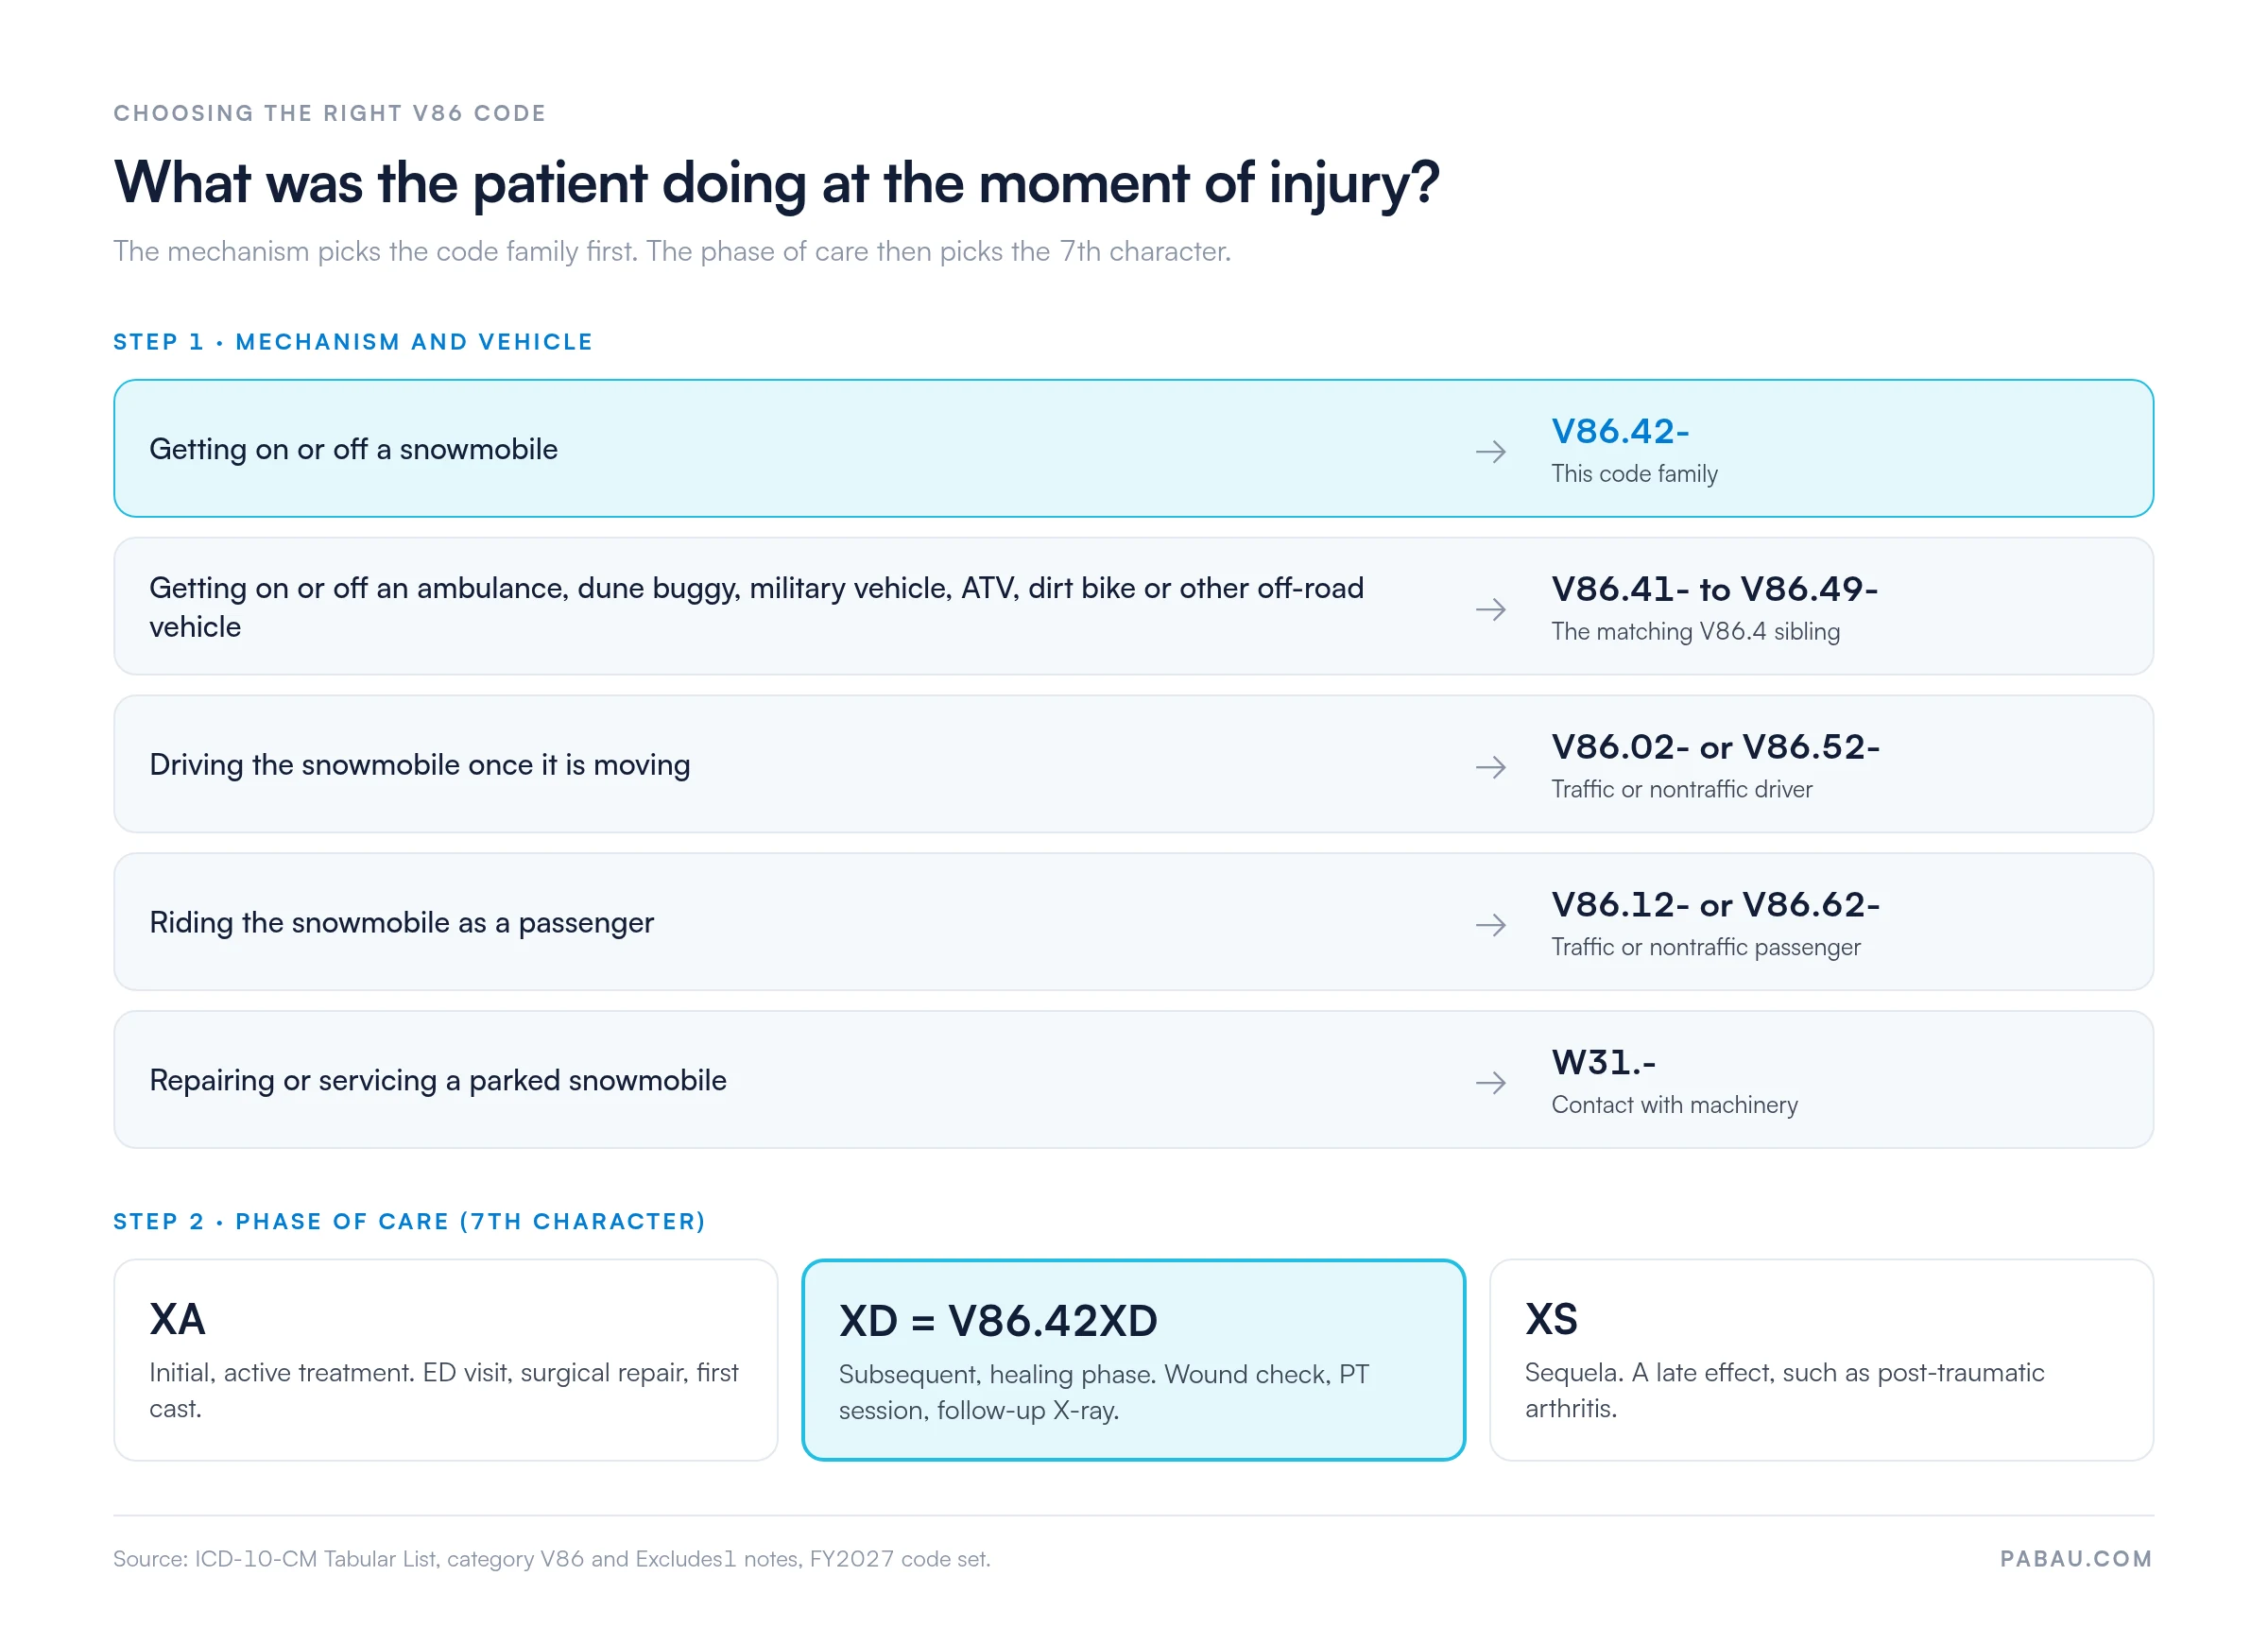Click the arrow beside V86.42- code family

1490,452
